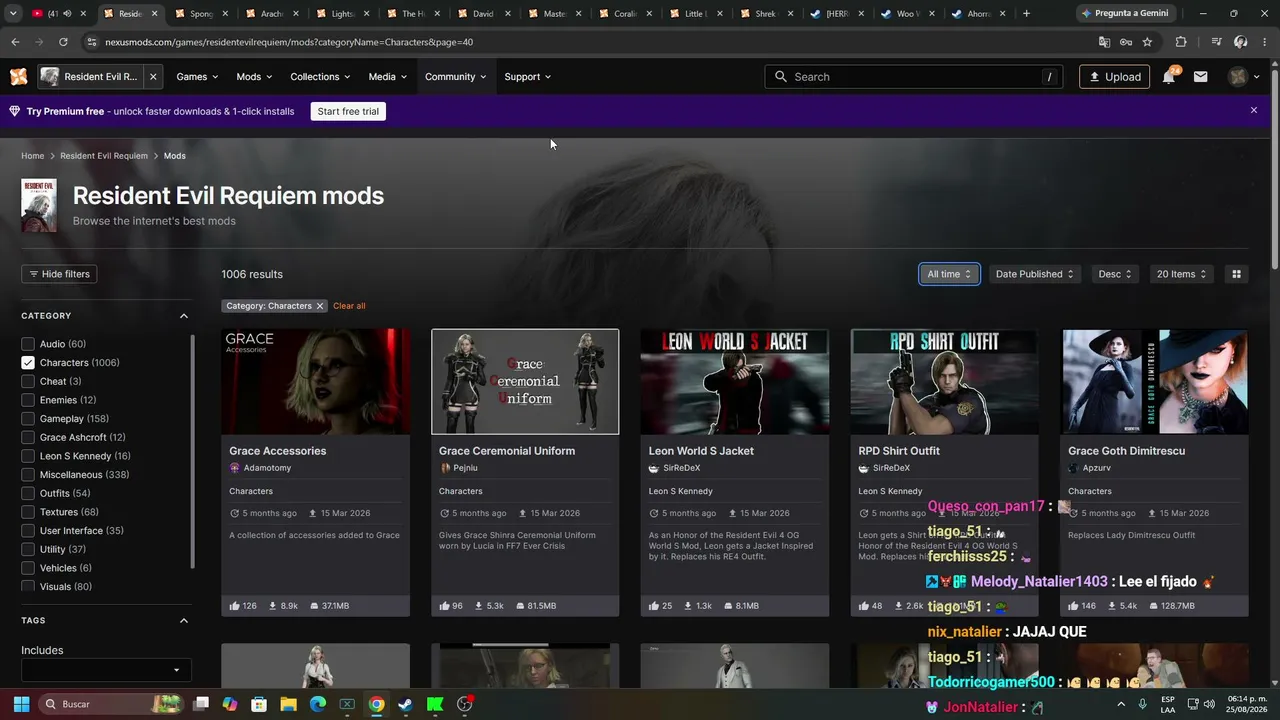Open the user profile avatar menu

[x=1244, y=77]
